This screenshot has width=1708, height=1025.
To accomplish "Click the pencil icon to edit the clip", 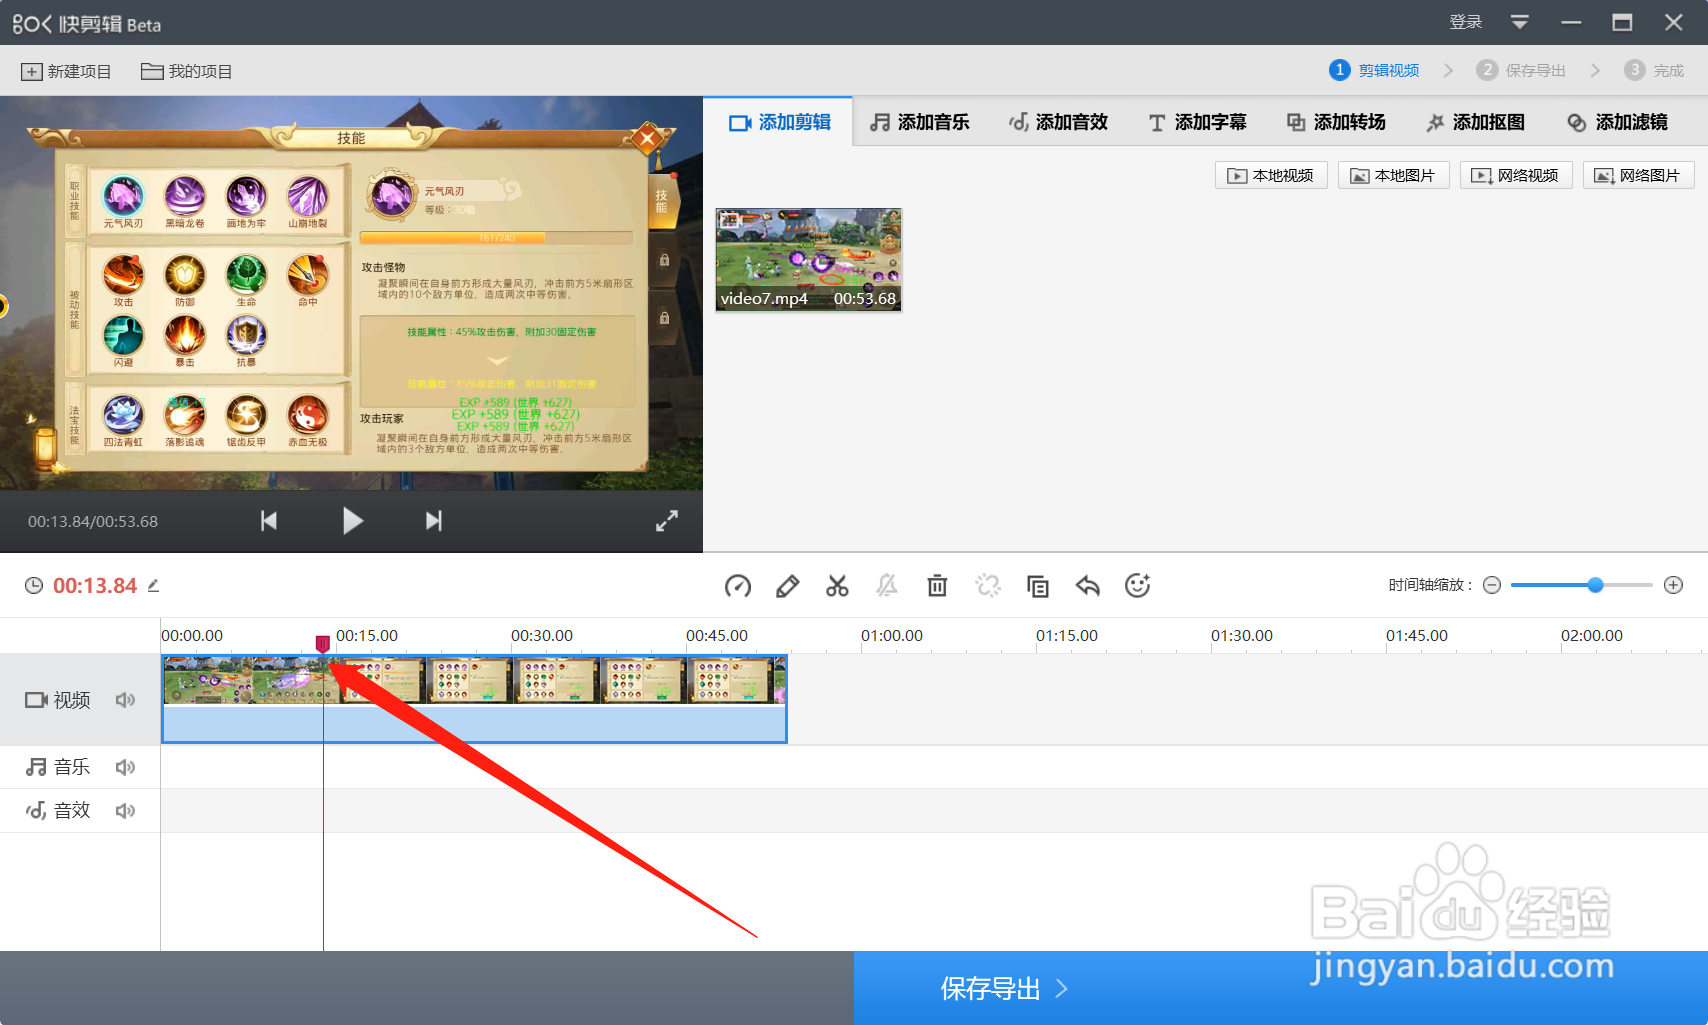I will [787, 586].
